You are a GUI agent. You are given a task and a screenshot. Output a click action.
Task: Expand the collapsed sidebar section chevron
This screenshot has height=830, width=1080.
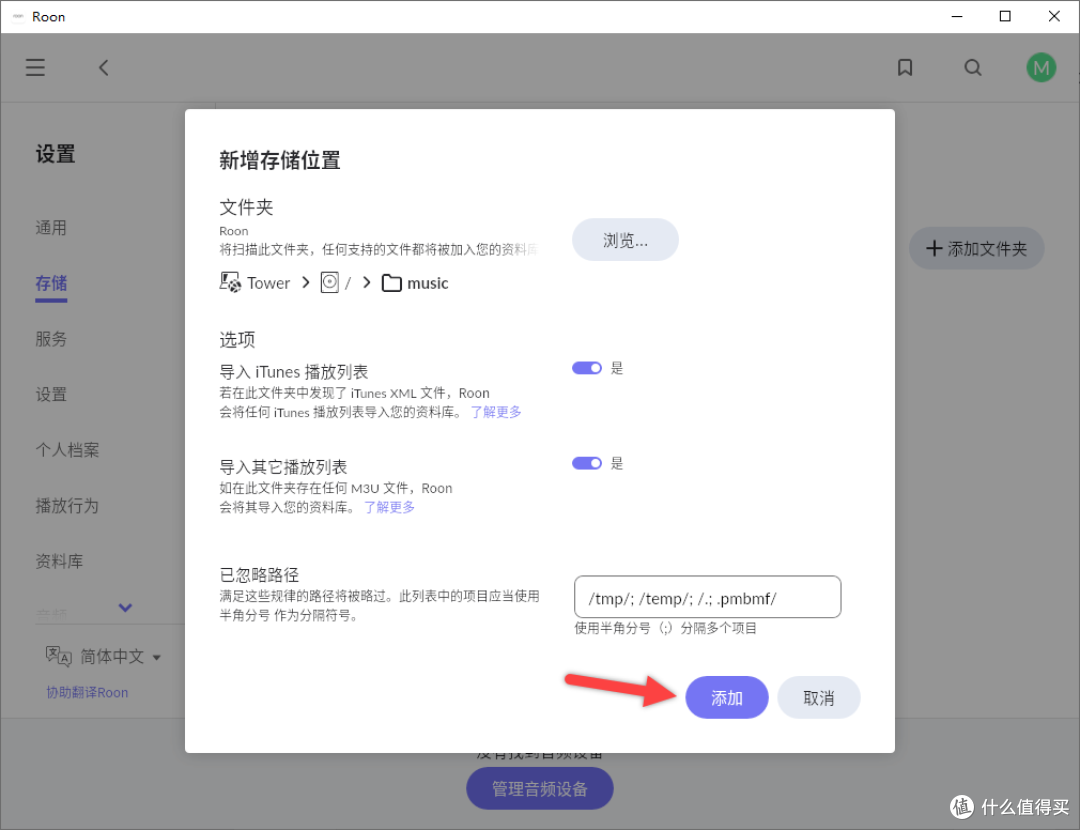pyautogui.click(x=124, y=607)
